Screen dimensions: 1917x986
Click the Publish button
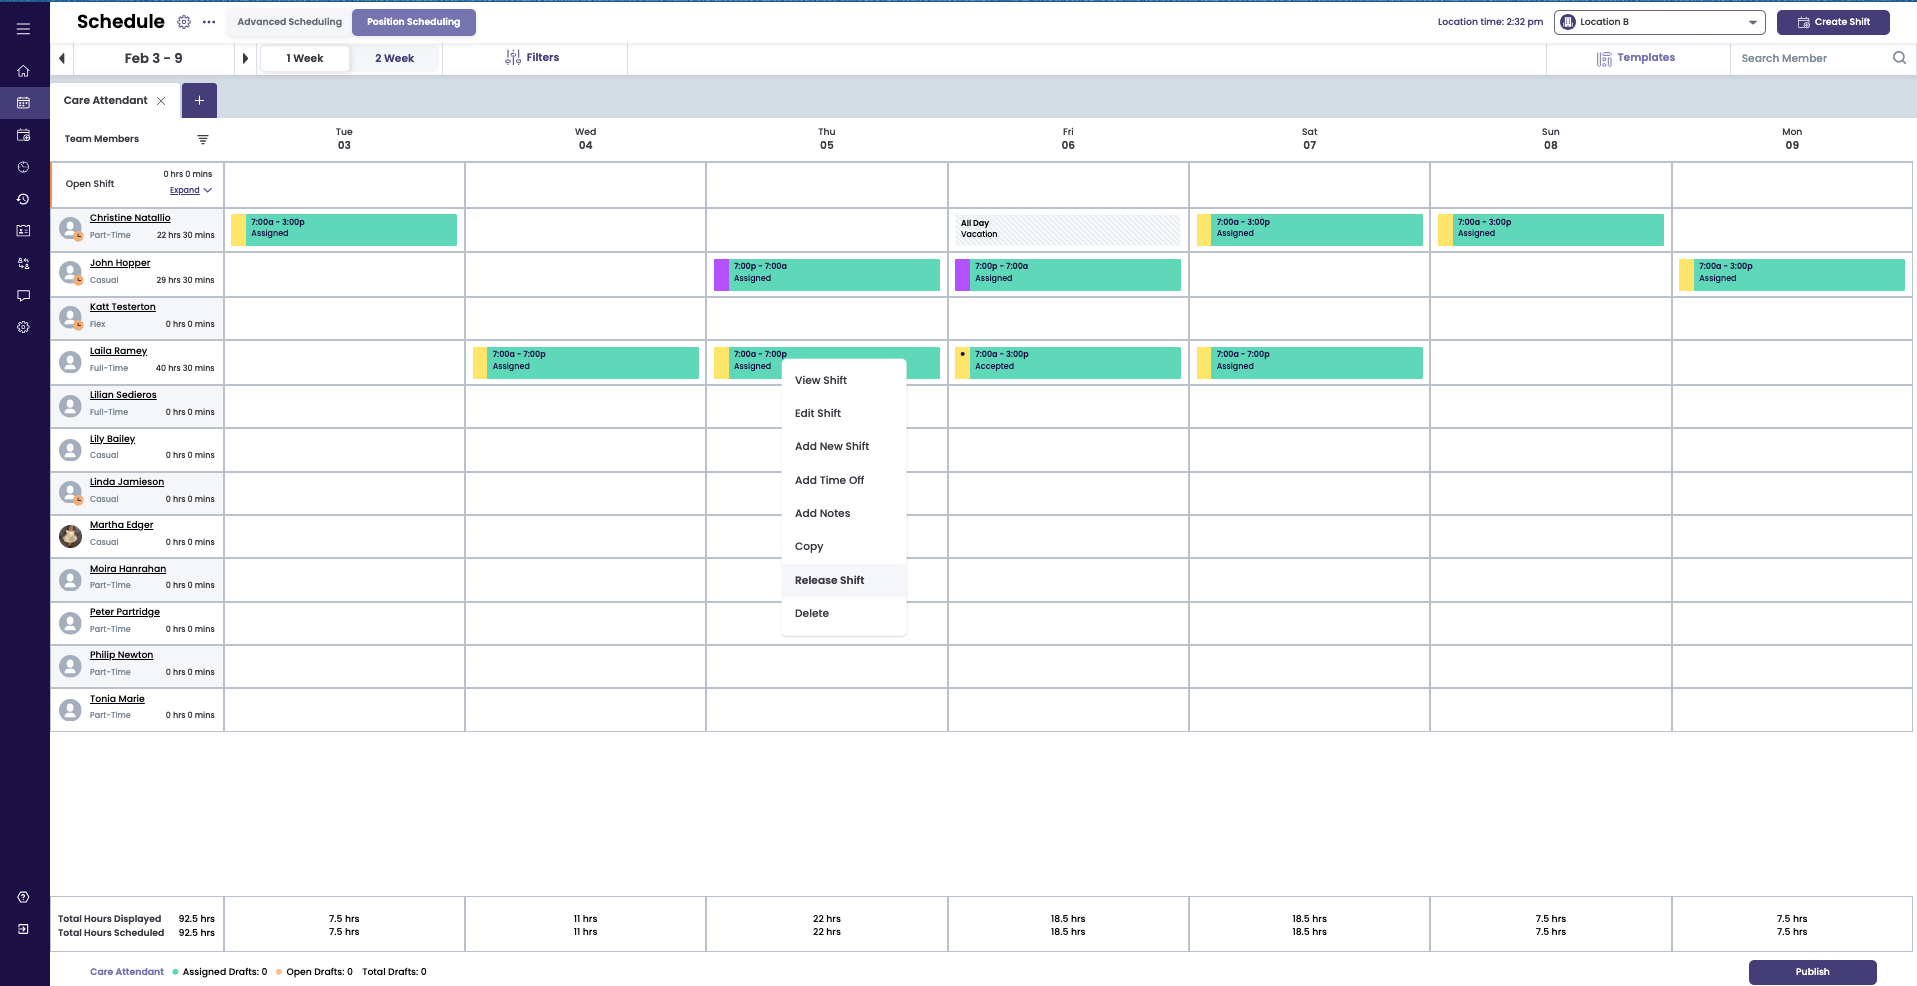point(1811,971)
